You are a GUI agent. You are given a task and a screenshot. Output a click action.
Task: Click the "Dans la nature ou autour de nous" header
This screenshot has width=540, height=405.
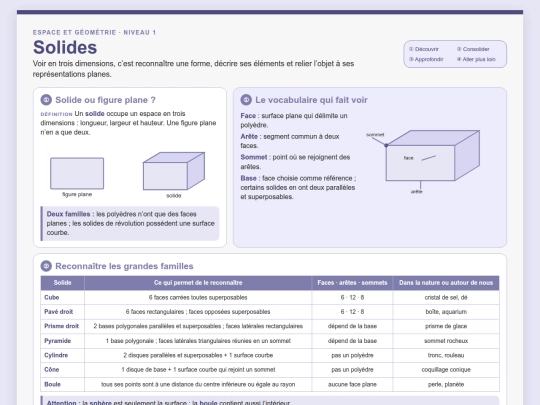[x=446, y=283]
